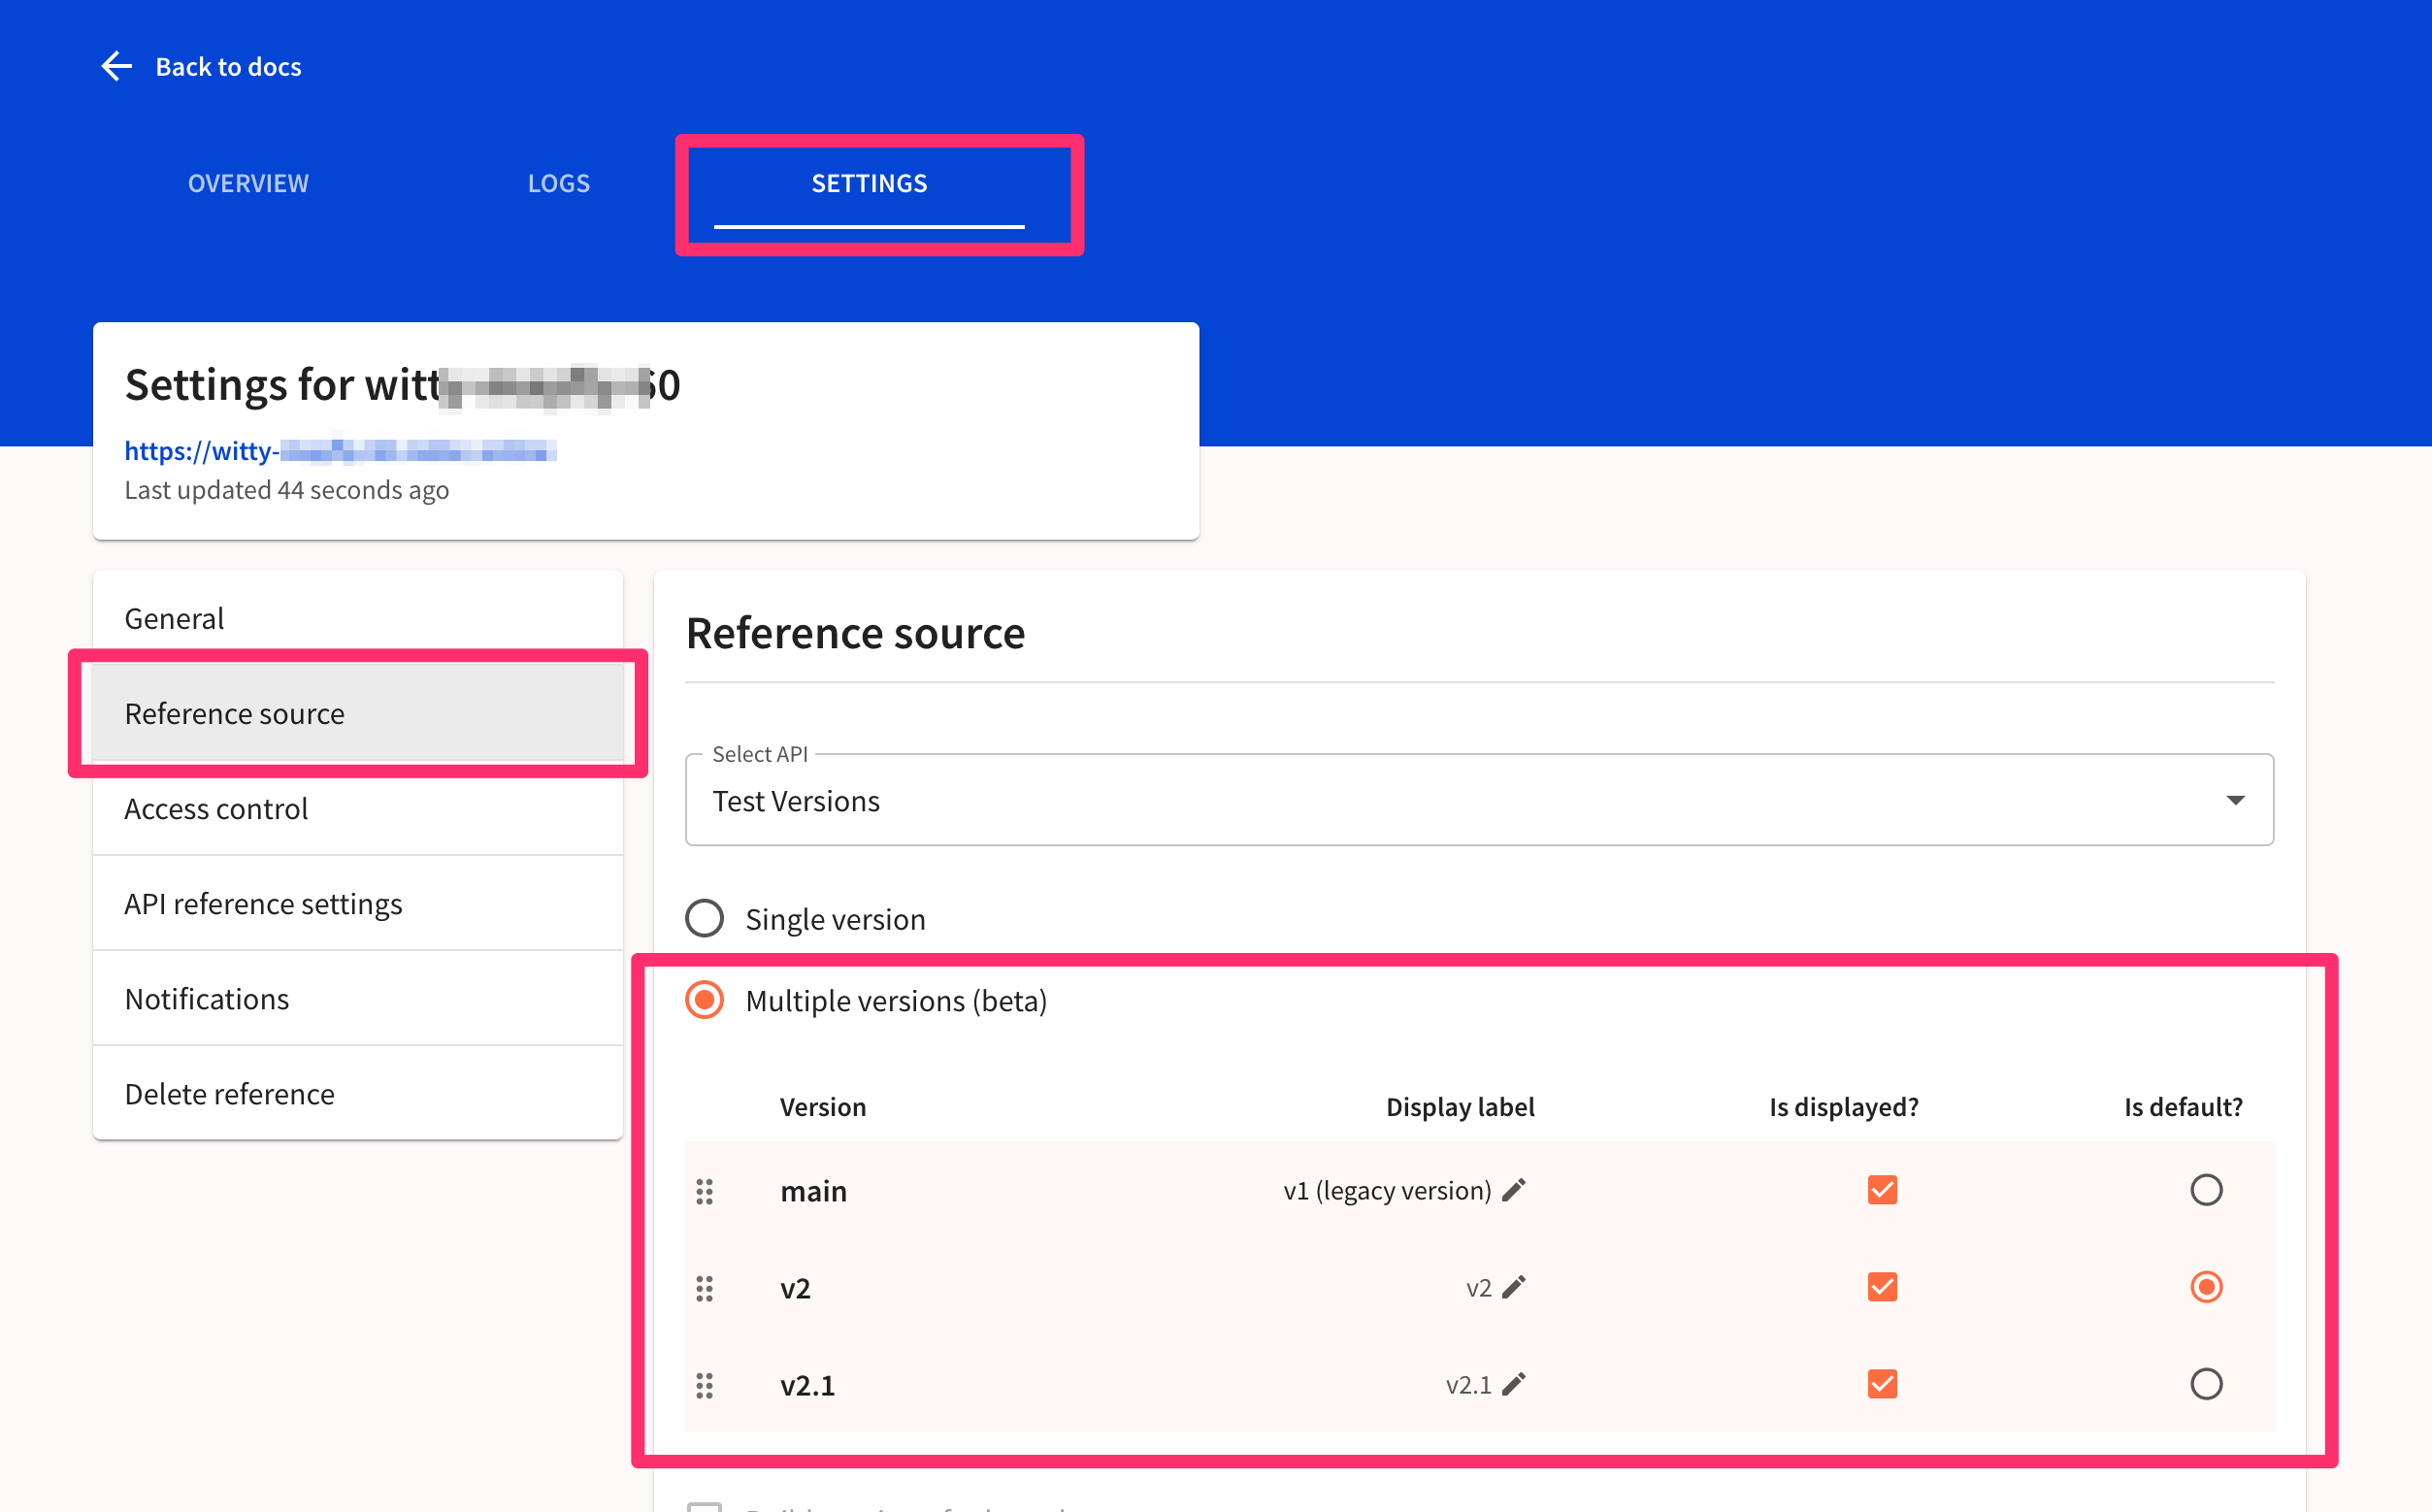Set v2.1 as the default version
Viewport: 2432px width, 1512px height.
pyautogui.click(x=2206, y=1383)
